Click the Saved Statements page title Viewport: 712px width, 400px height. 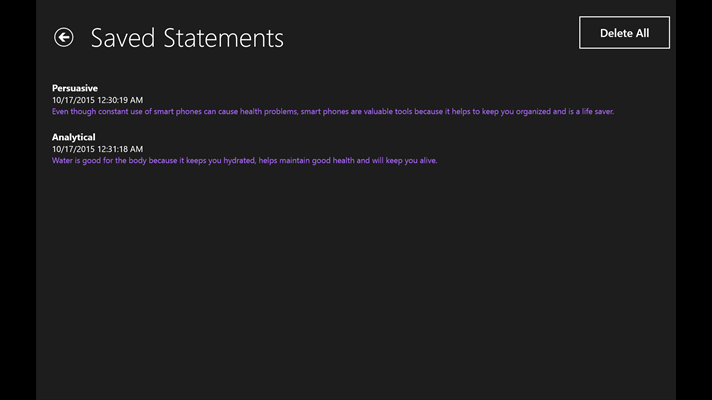187,38
